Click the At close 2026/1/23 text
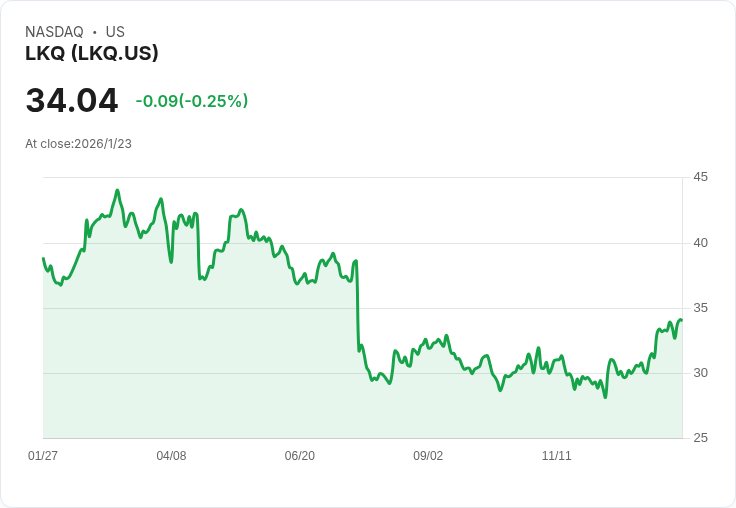Viewport: 736px width, 508px height. [x=78, y=144]
